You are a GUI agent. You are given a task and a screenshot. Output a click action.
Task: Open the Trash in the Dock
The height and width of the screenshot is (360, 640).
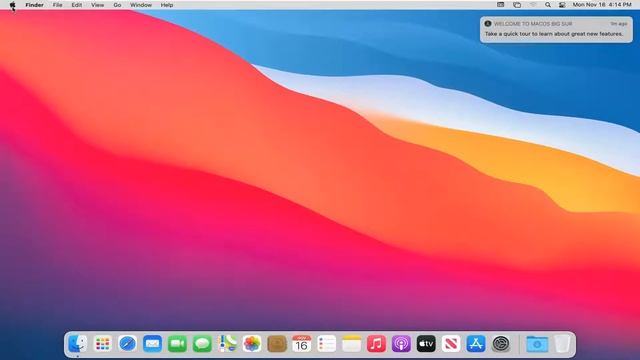(562, 344)
